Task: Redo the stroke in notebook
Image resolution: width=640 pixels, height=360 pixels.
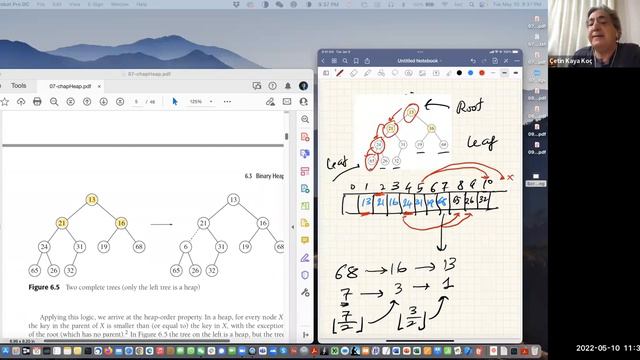Action: coord(484,61)
